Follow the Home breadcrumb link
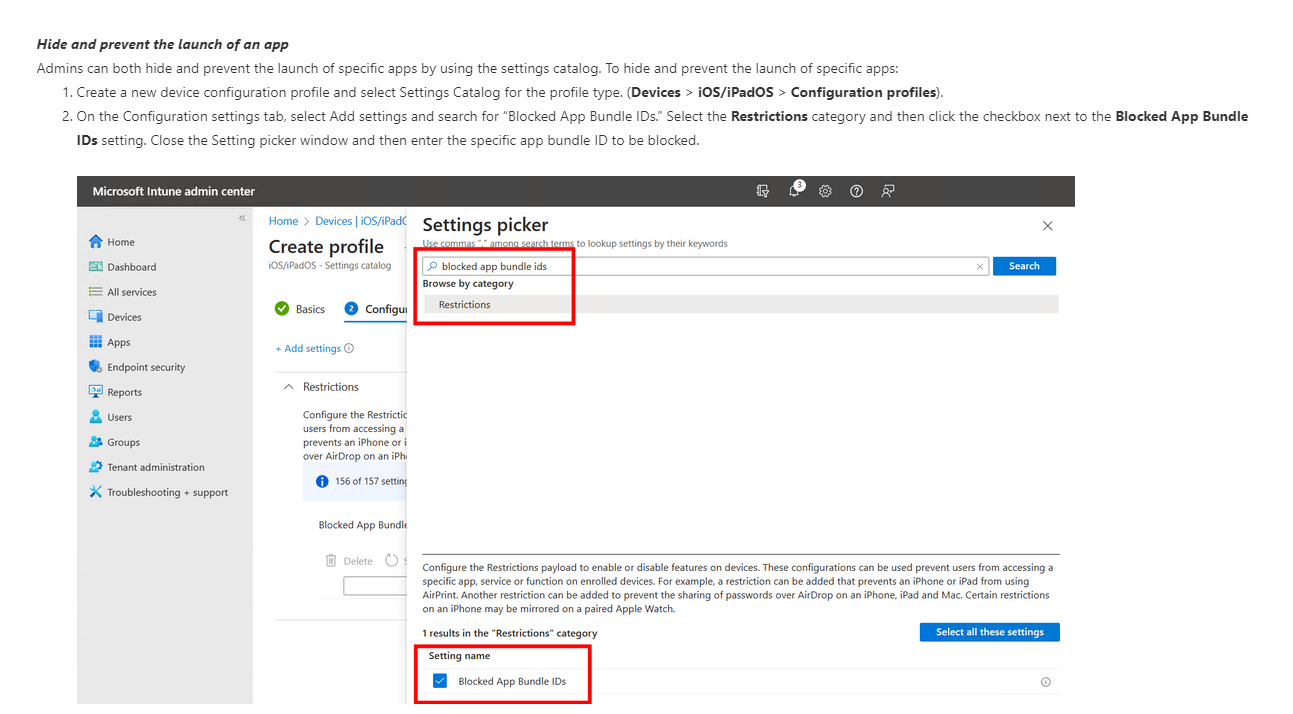The width and height of the screenshot is (1293, 714). click(283, 221)
